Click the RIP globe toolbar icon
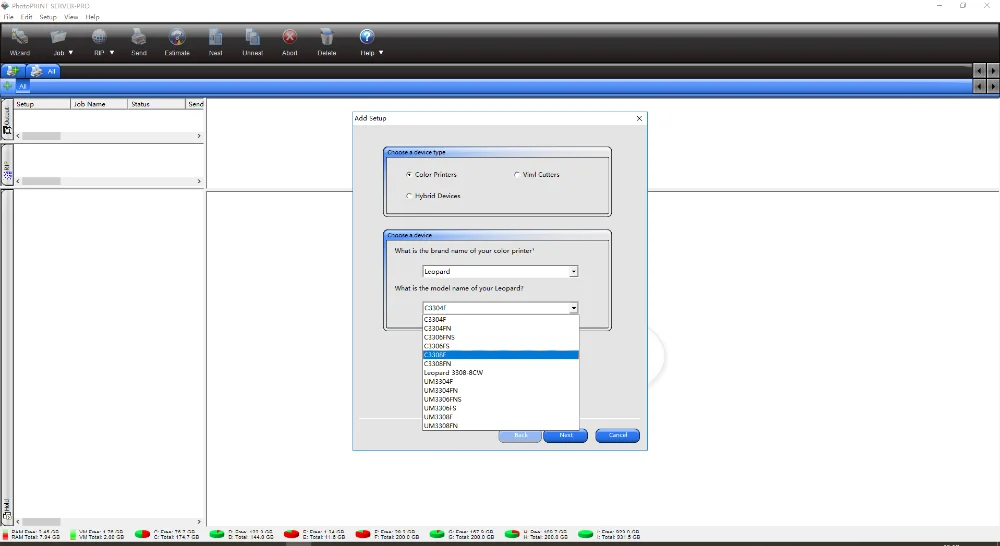This screenshot has width=1000, height=546. click(x=99, y=37)
